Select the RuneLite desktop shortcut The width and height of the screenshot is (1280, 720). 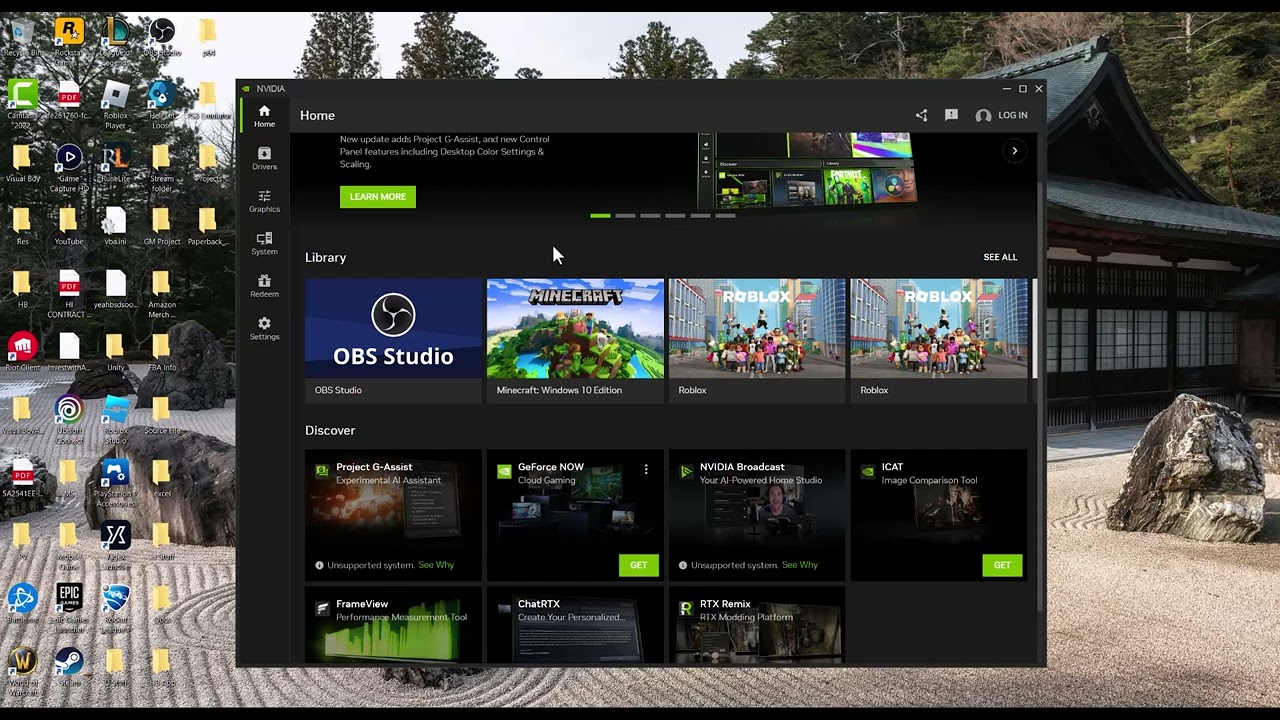(115, 165)
